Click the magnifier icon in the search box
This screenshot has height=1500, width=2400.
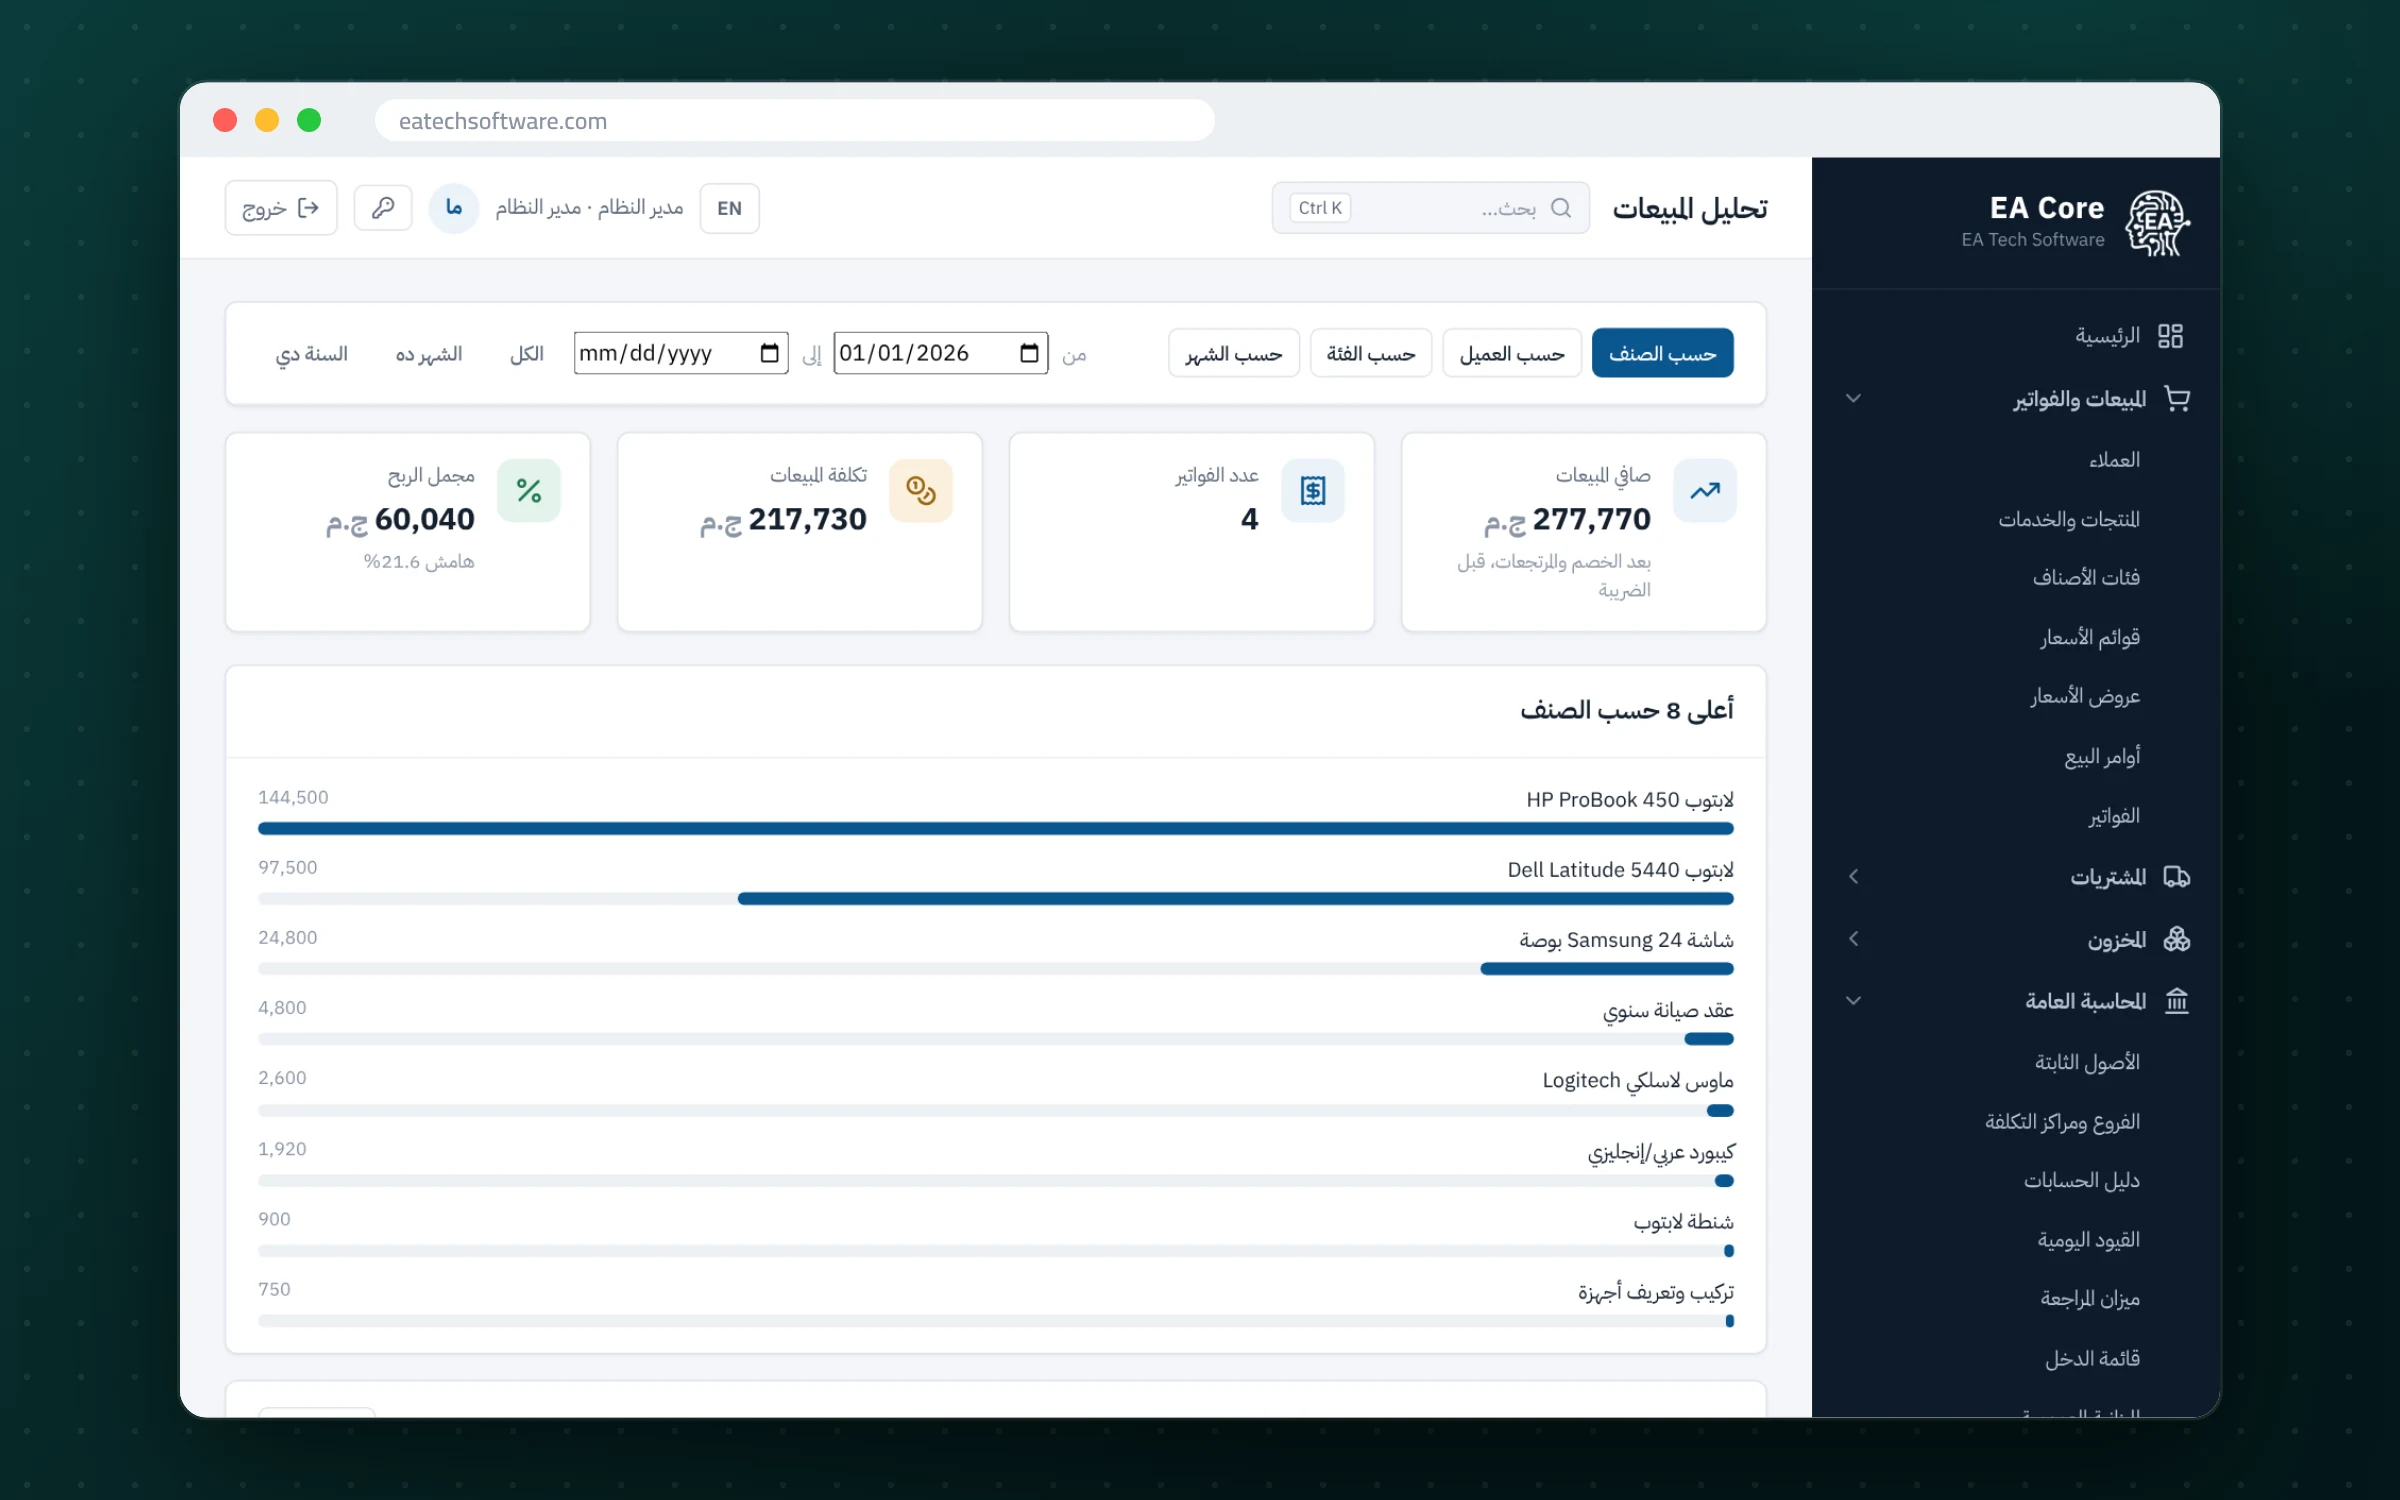[x=1560, y=208]
